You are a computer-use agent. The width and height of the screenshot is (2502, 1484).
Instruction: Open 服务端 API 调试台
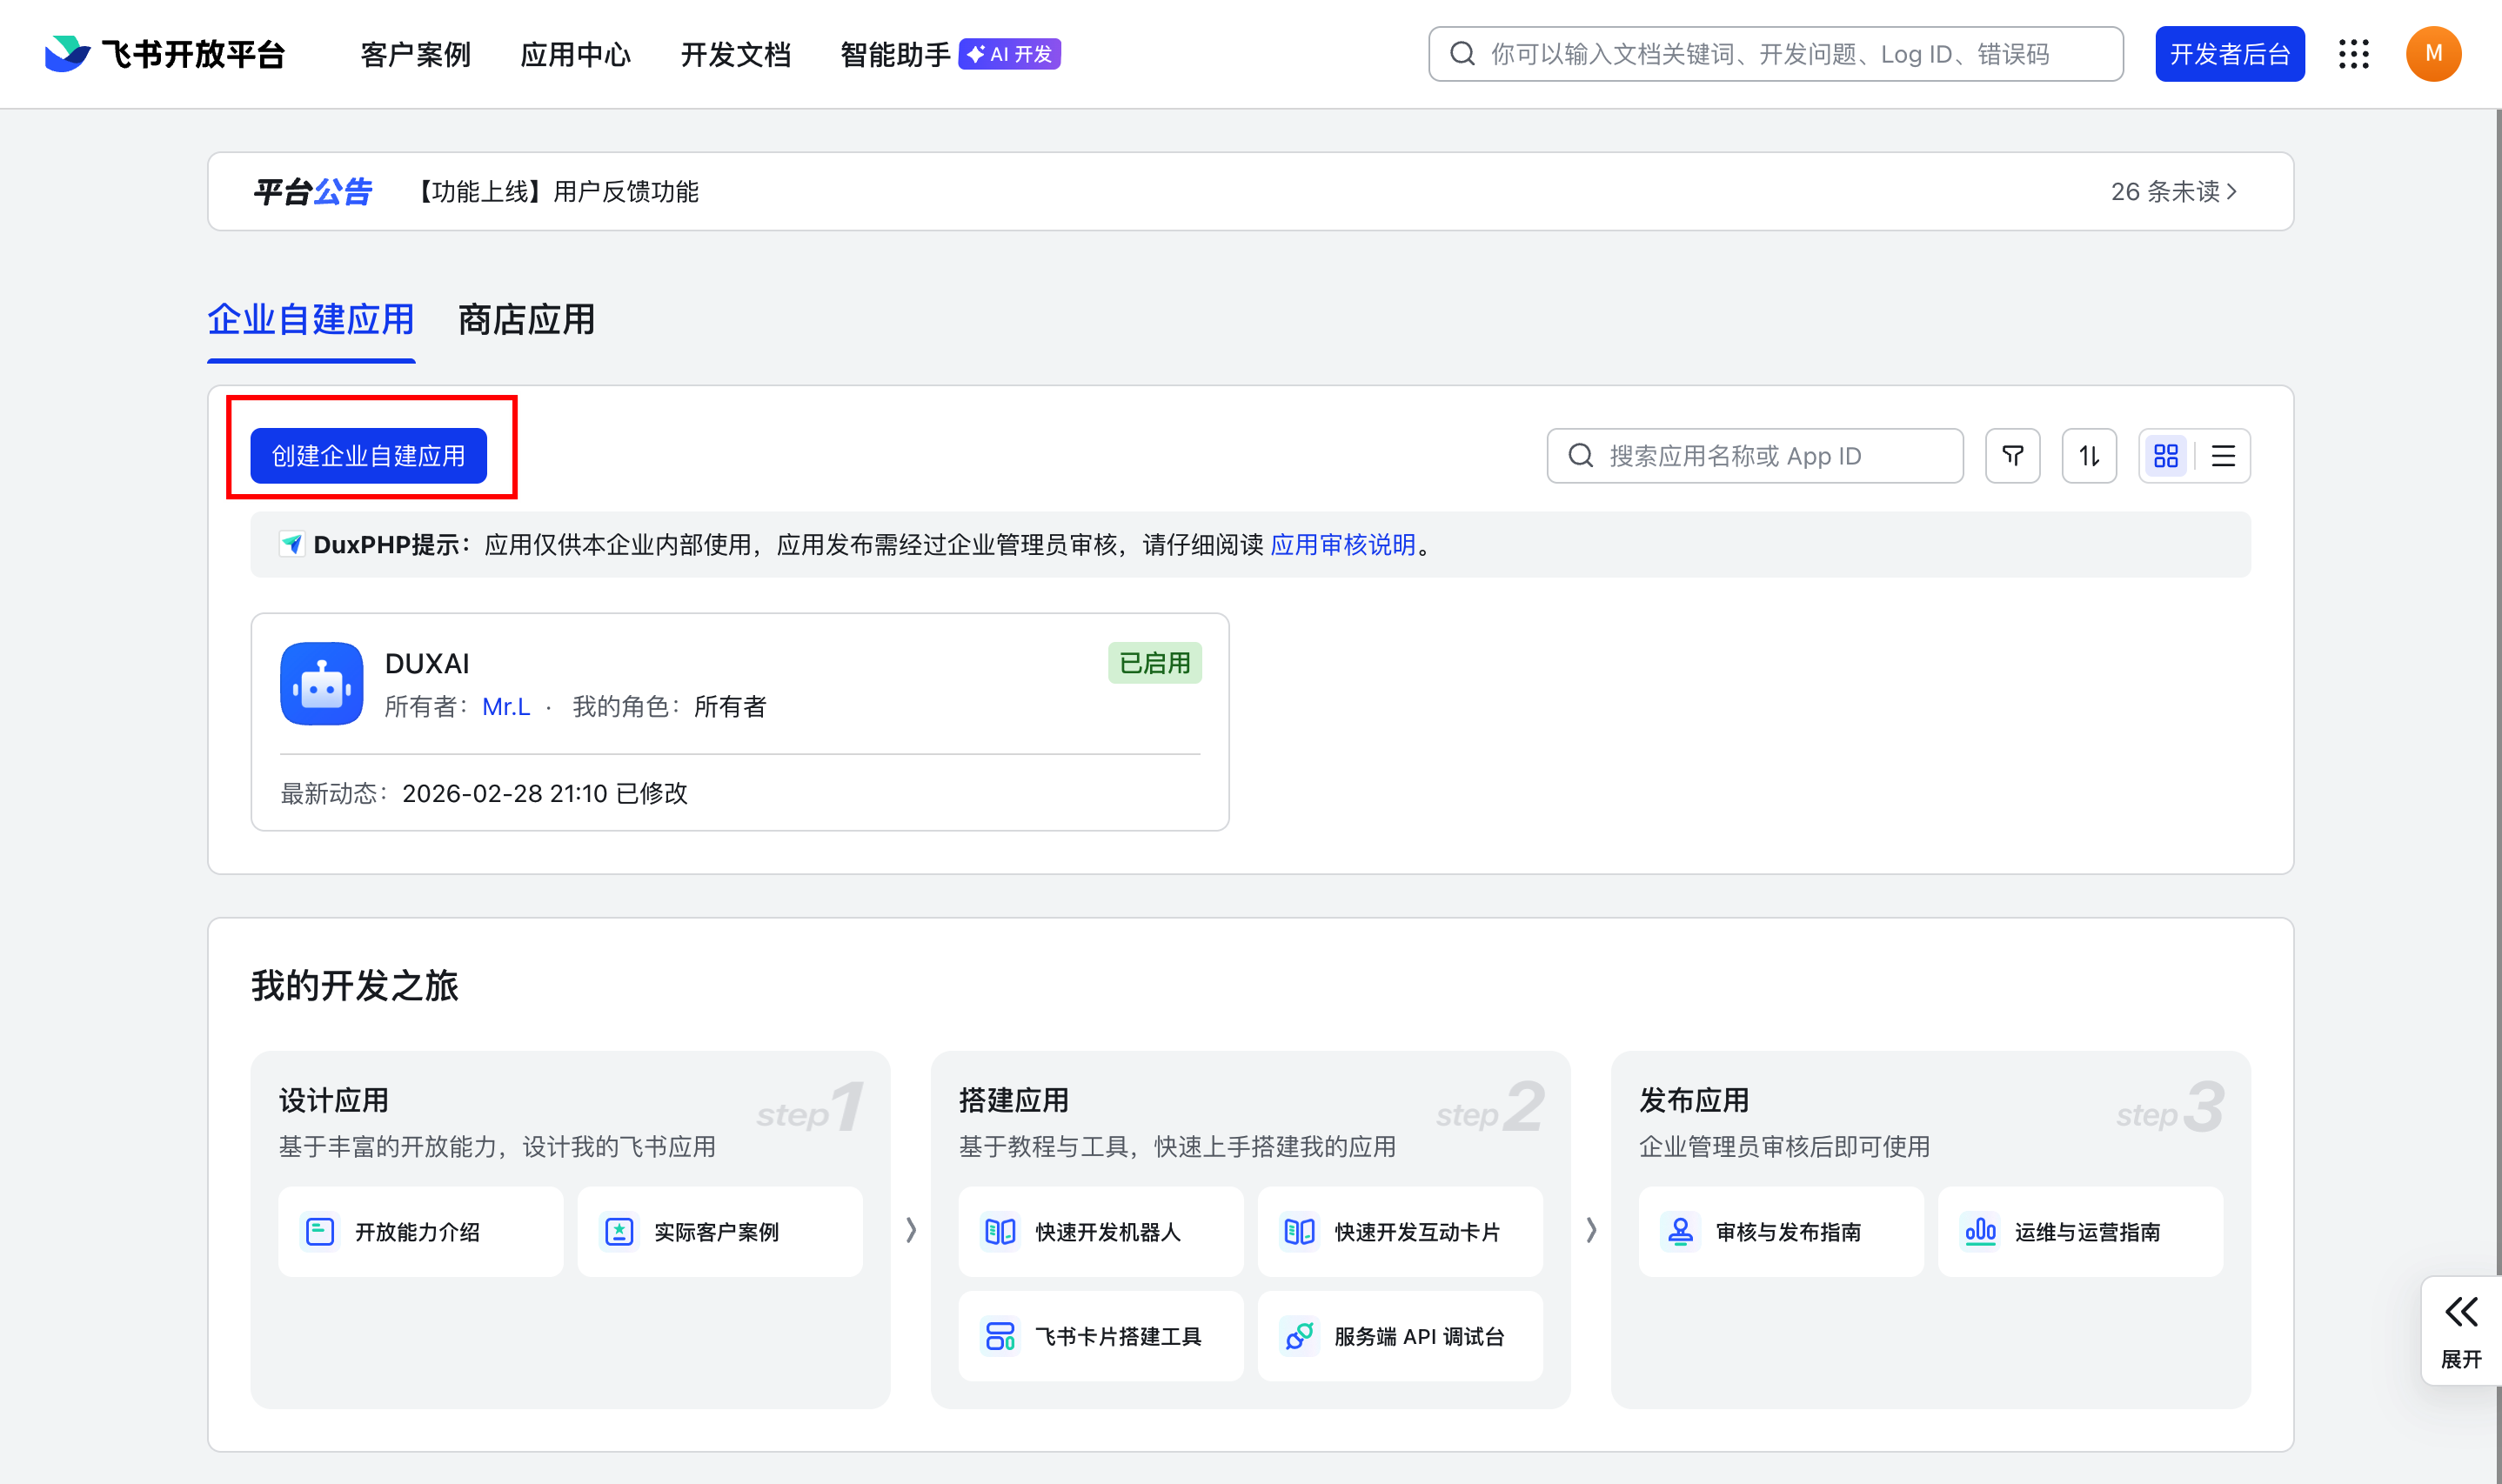pos(1400,1336)
